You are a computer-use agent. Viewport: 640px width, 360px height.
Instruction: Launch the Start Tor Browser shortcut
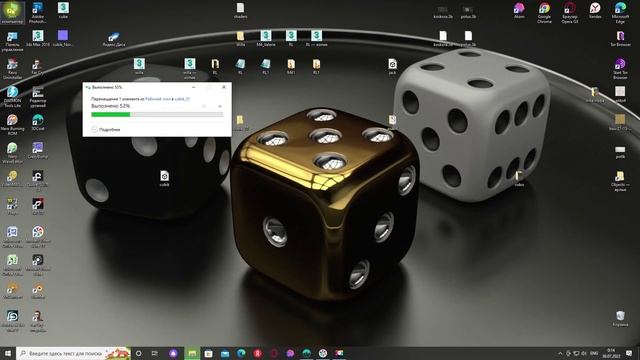[620, 69]
